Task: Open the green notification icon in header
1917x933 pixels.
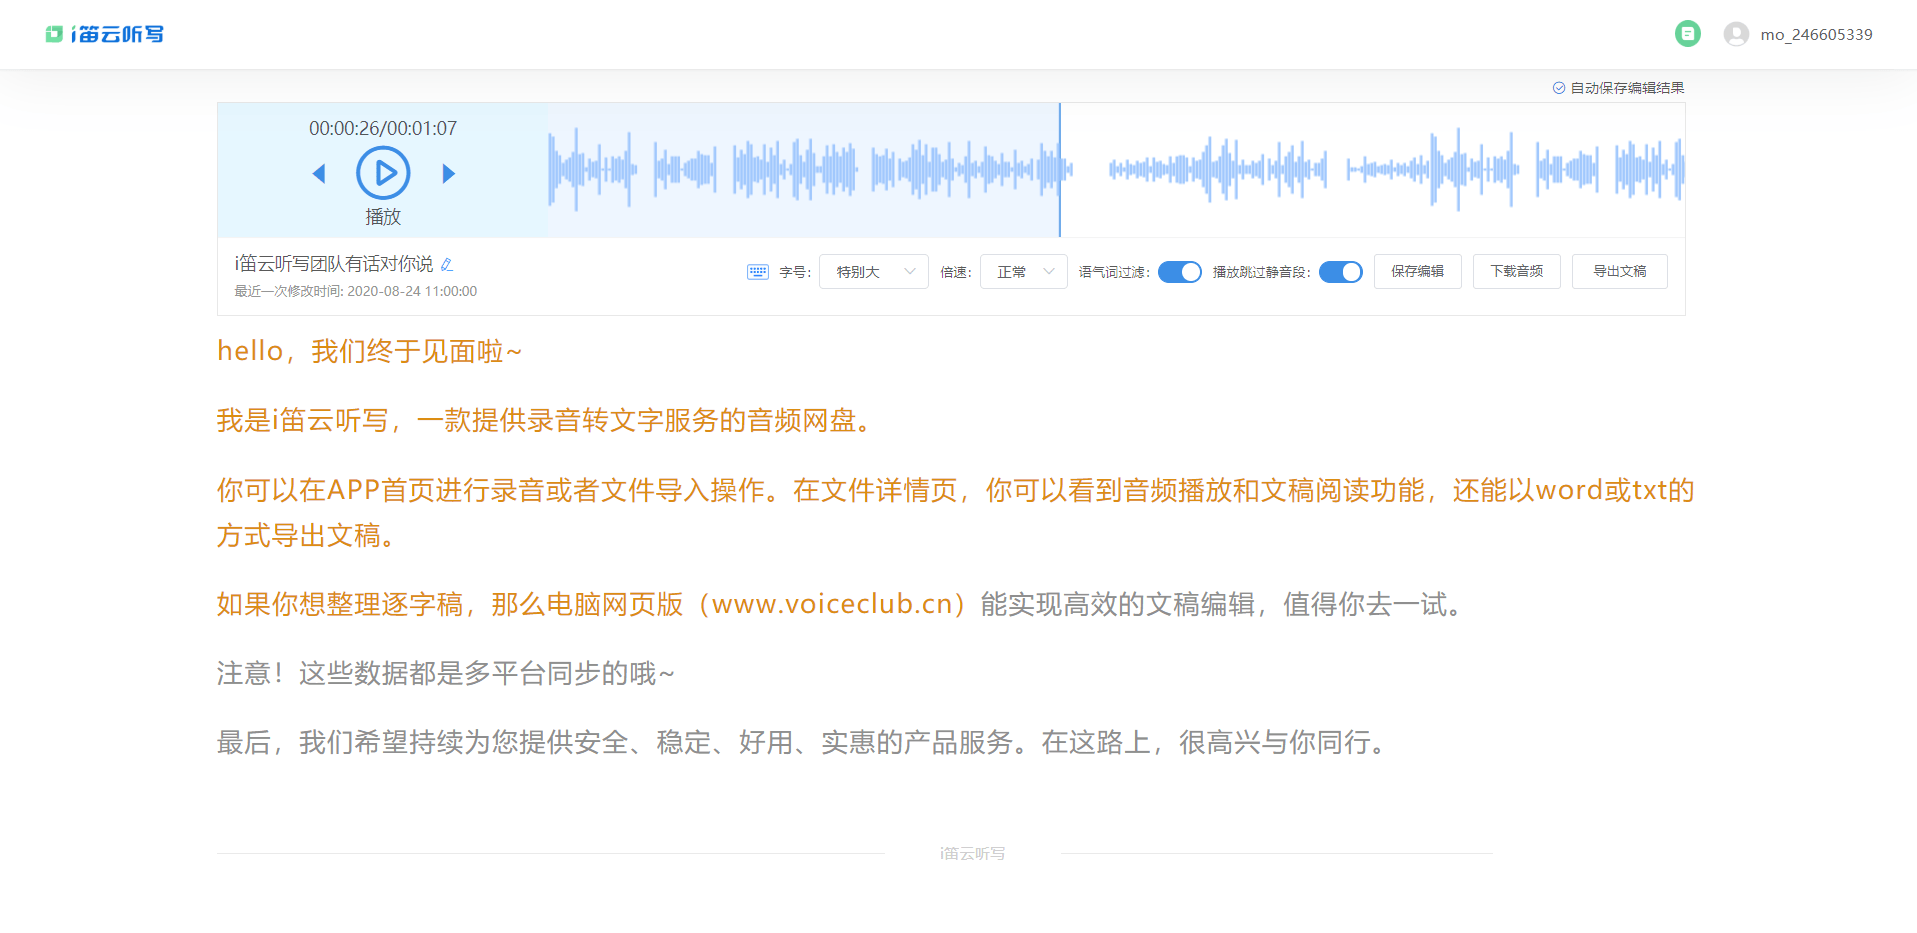Action: pyautogui.click(x=1688, y=34)
